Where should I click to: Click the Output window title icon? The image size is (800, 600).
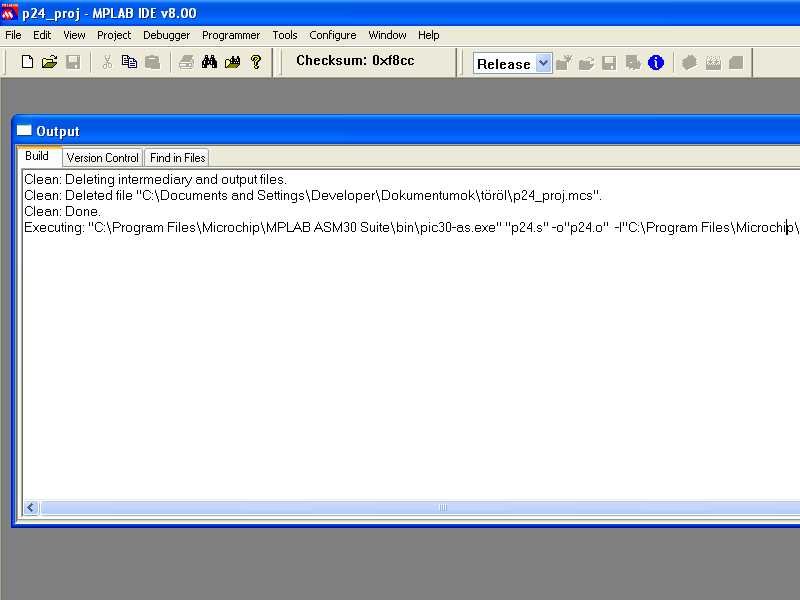tap(24, 131)
